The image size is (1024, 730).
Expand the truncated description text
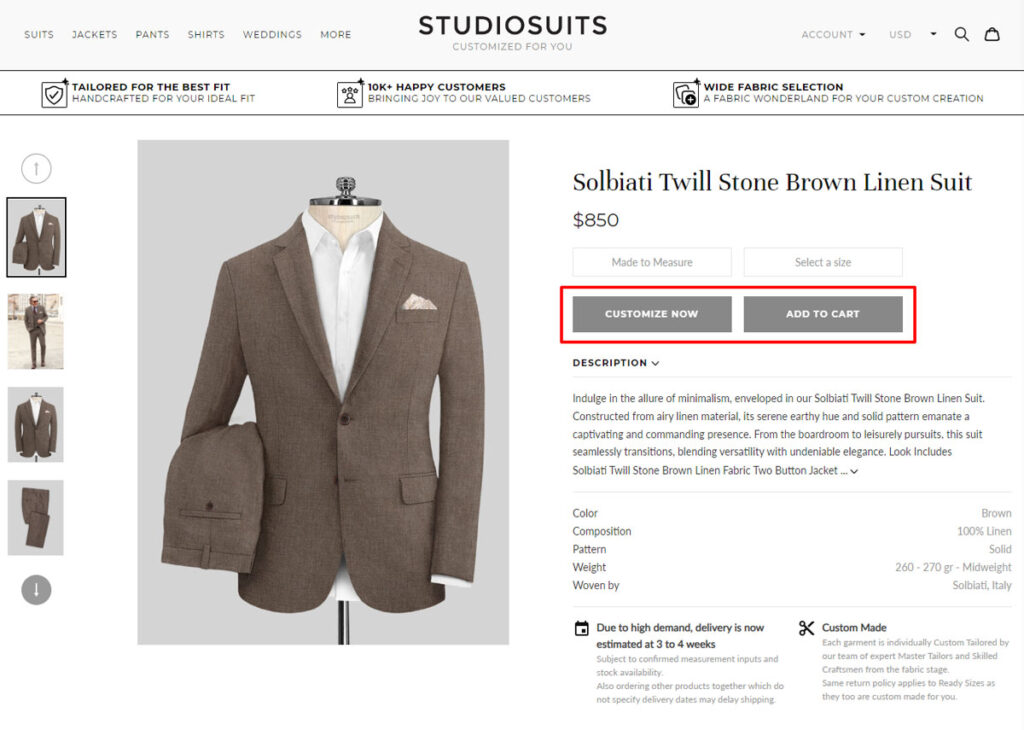852,470
